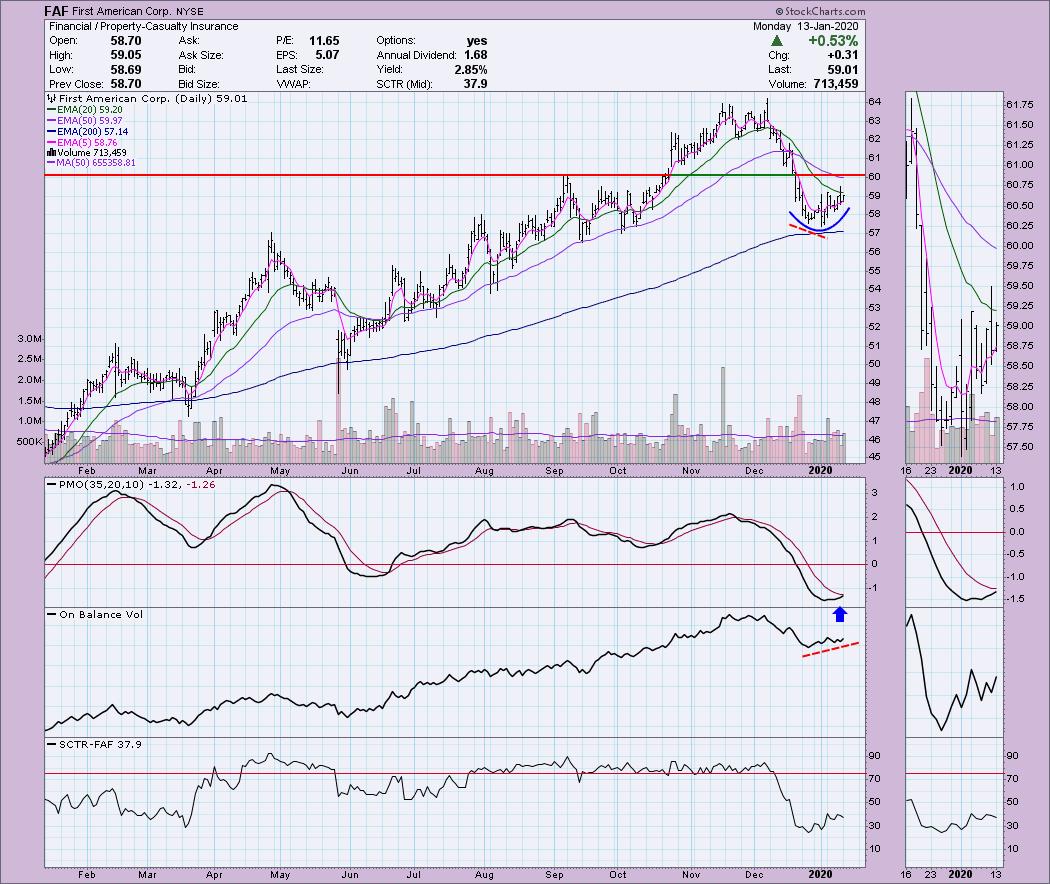Click the Chg value +0.31
This screenshot has height=884, width=1050.
point(842,55)
